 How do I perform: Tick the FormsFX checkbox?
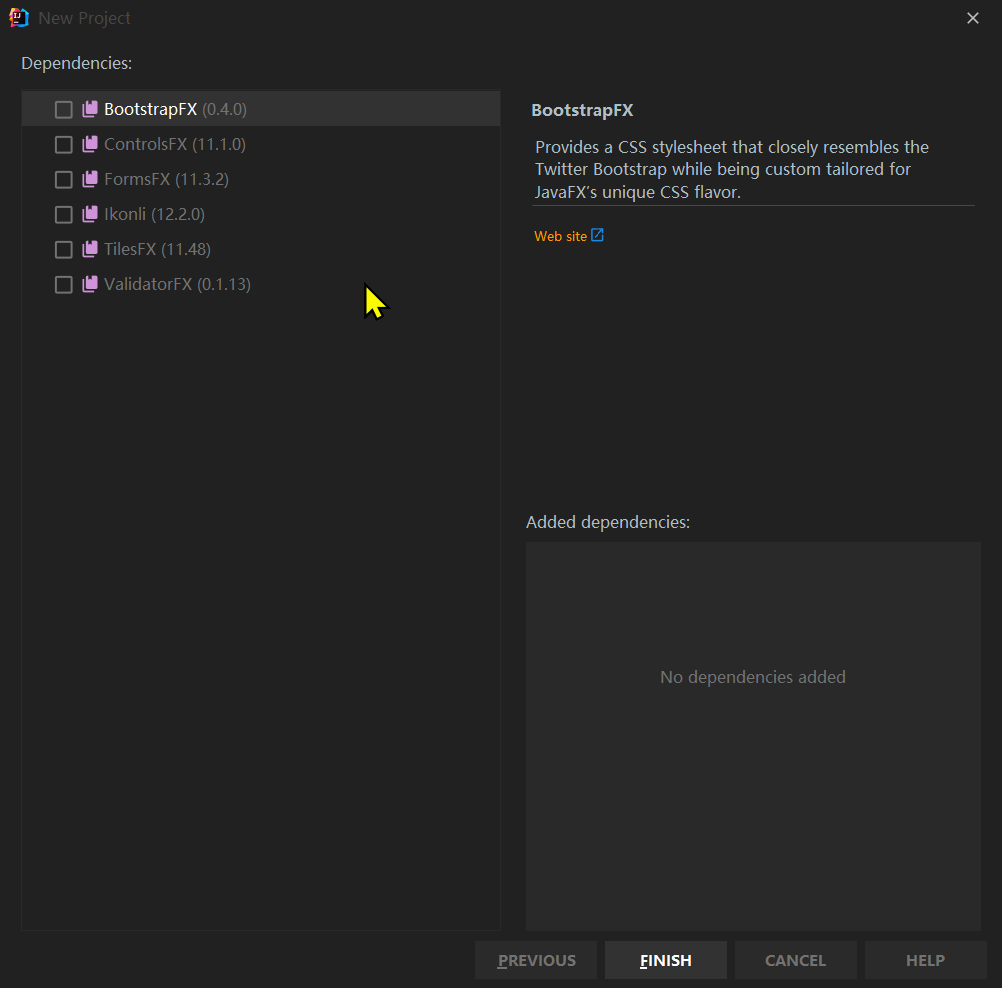[63, 180]
